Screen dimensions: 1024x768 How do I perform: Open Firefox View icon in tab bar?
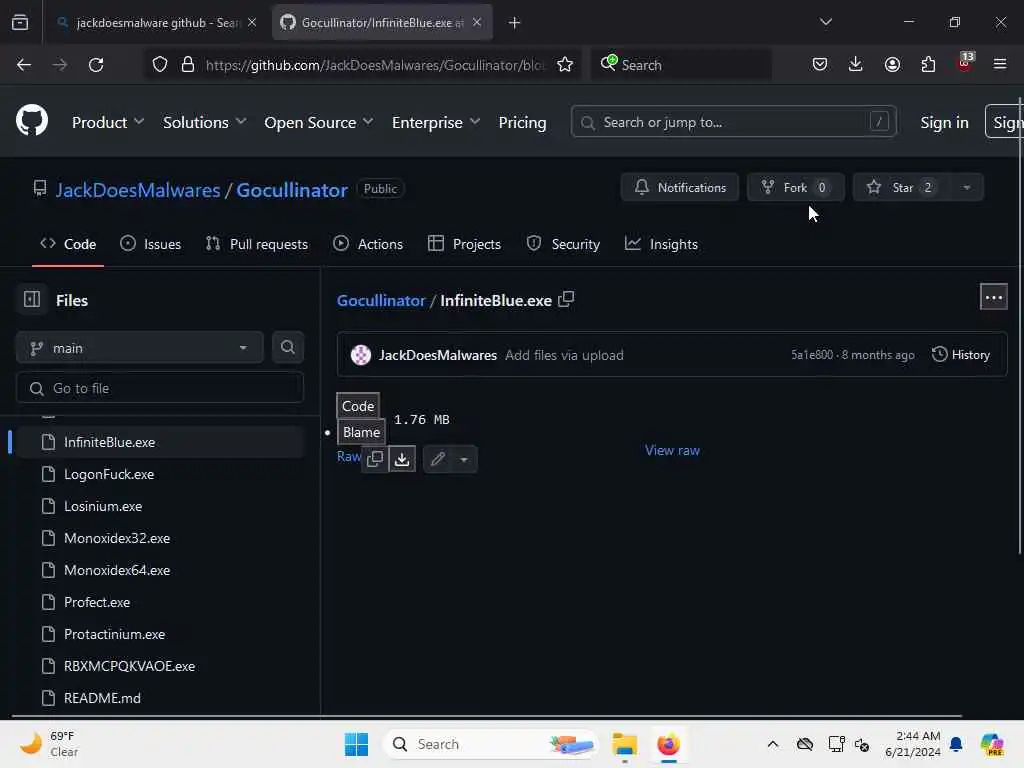(x=20, y=22)
